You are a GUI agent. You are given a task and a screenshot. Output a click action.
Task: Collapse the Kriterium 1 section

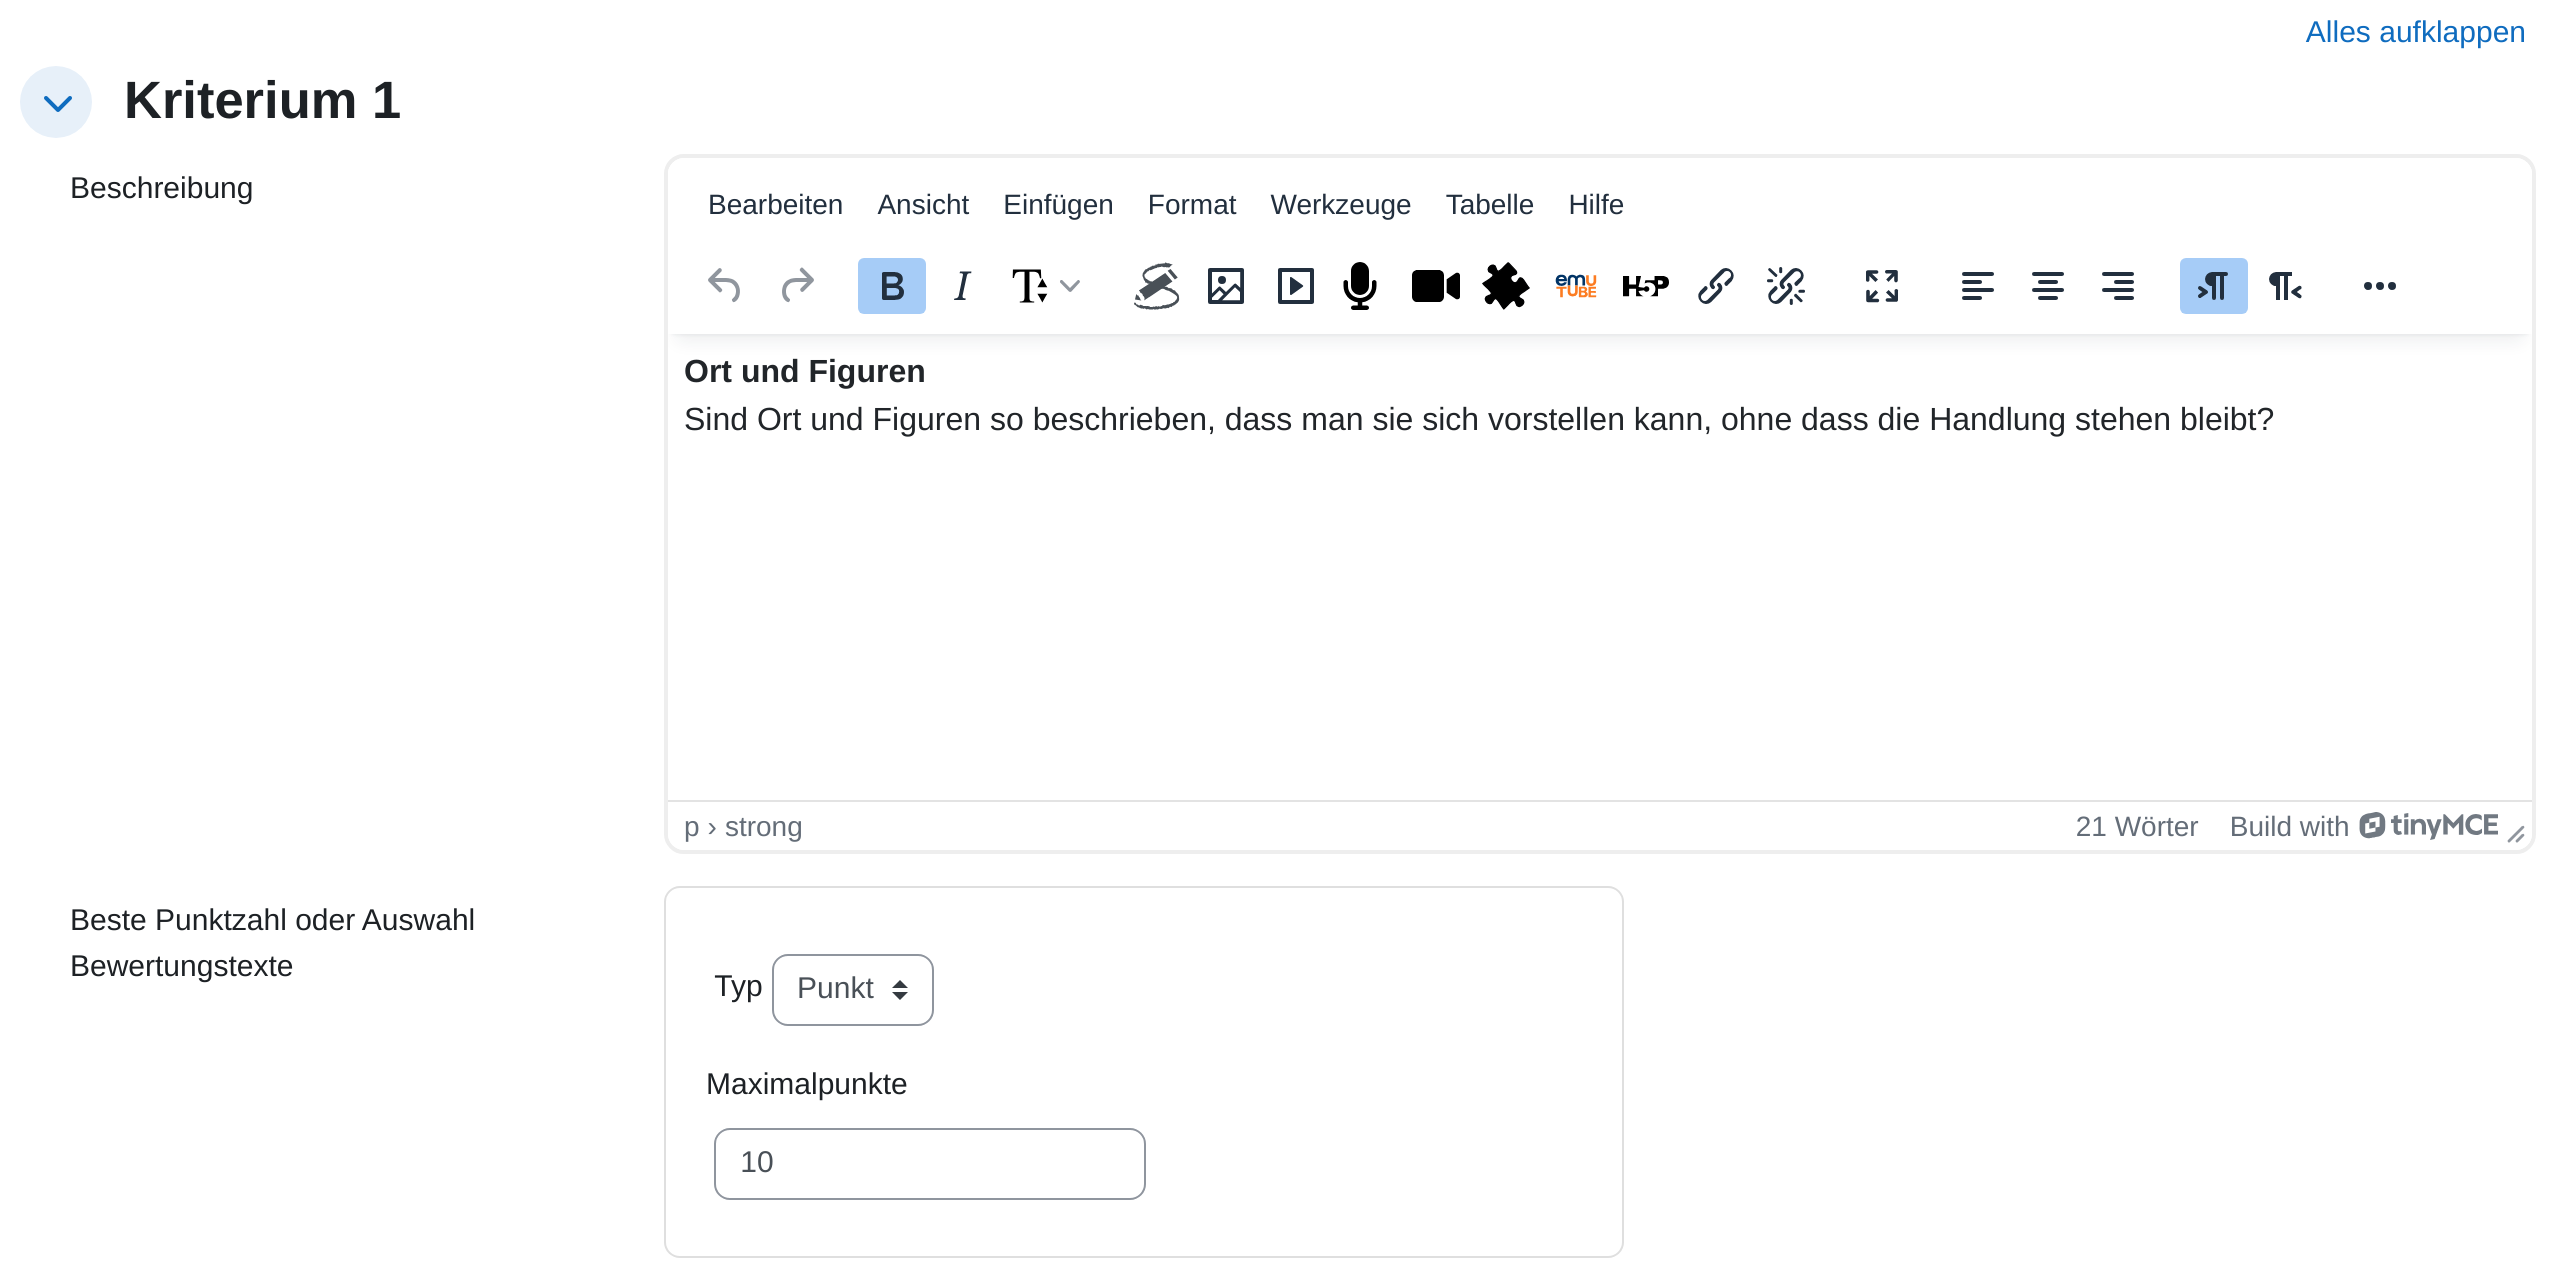(x=57, y=102)
